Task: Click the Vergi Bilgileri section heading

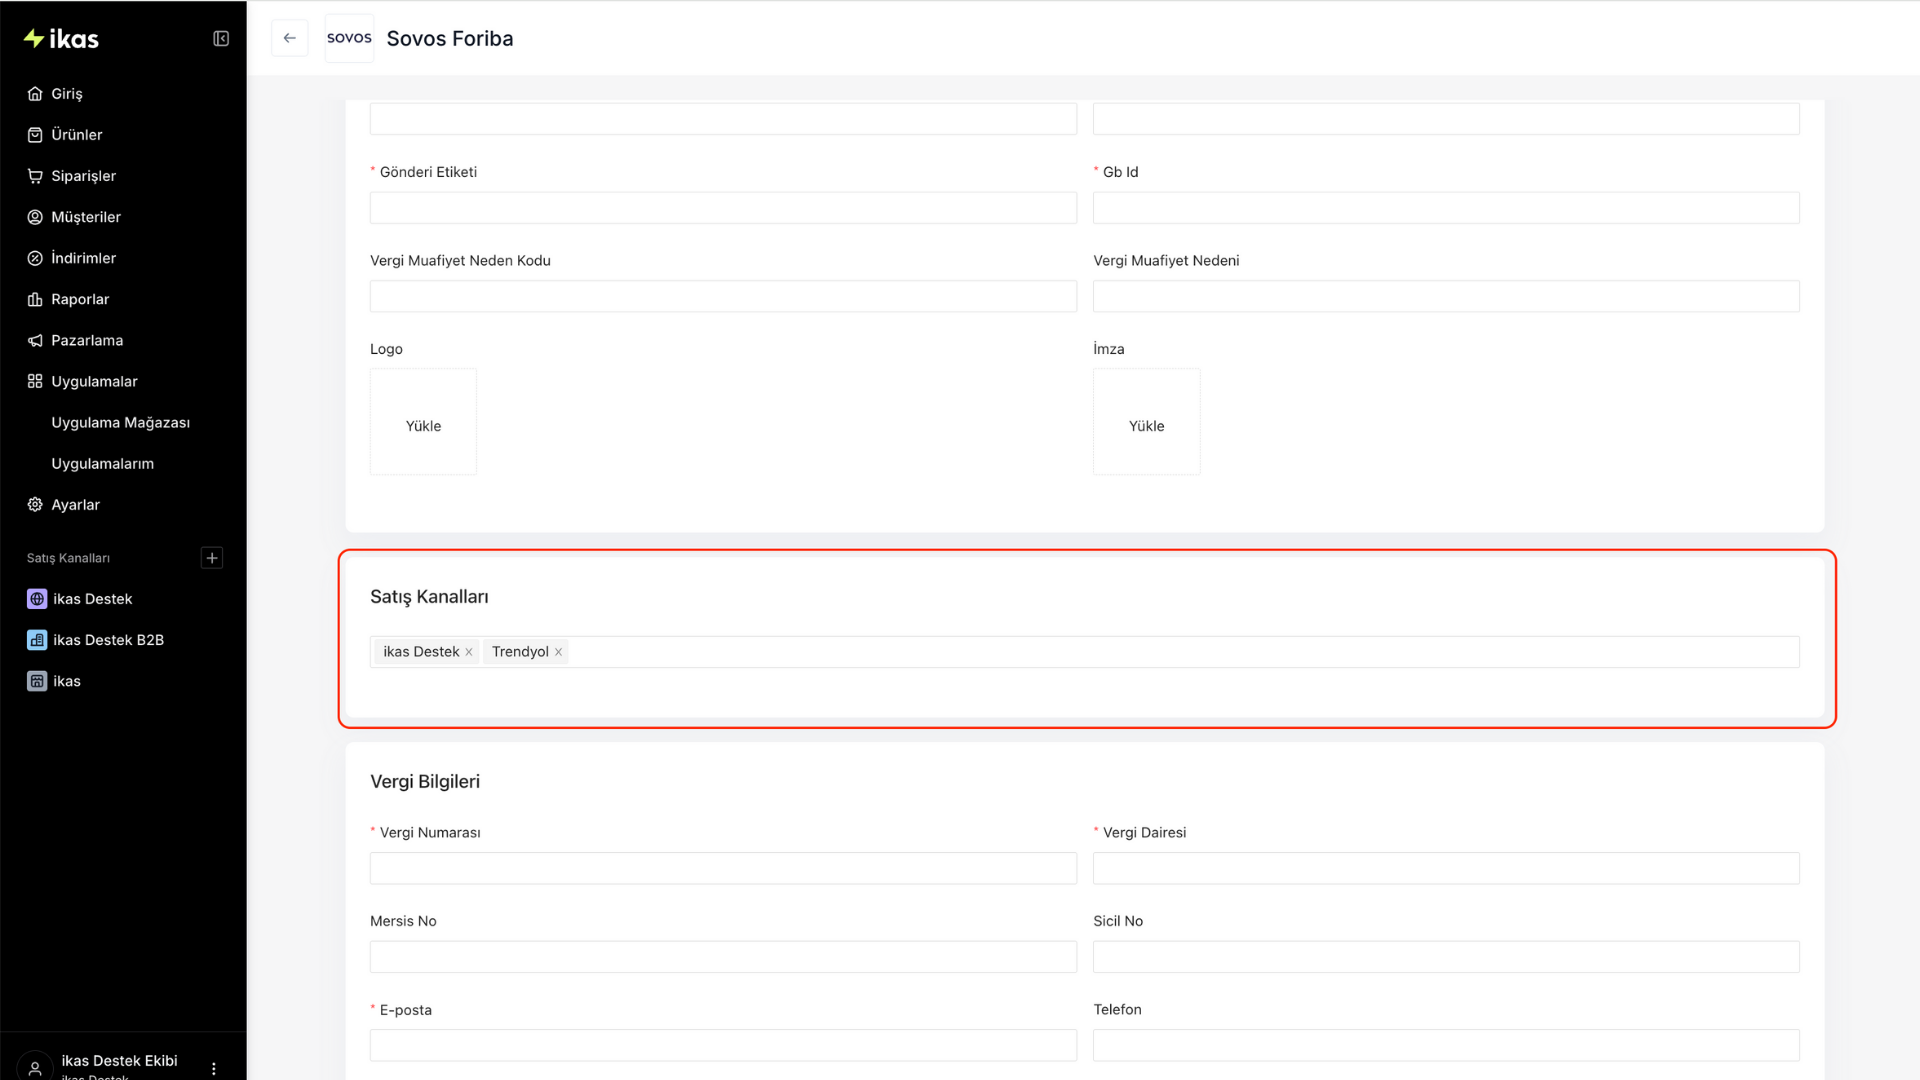Action: point(425,782)
